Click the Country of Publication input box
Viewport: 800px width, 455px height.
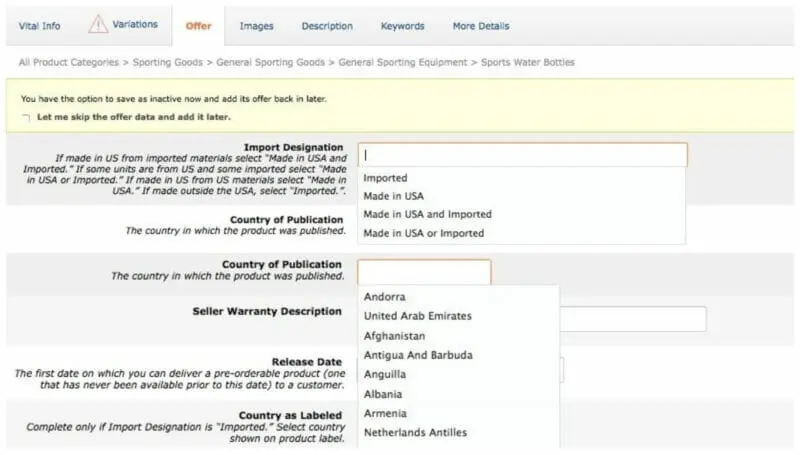[x=424, y=272]
